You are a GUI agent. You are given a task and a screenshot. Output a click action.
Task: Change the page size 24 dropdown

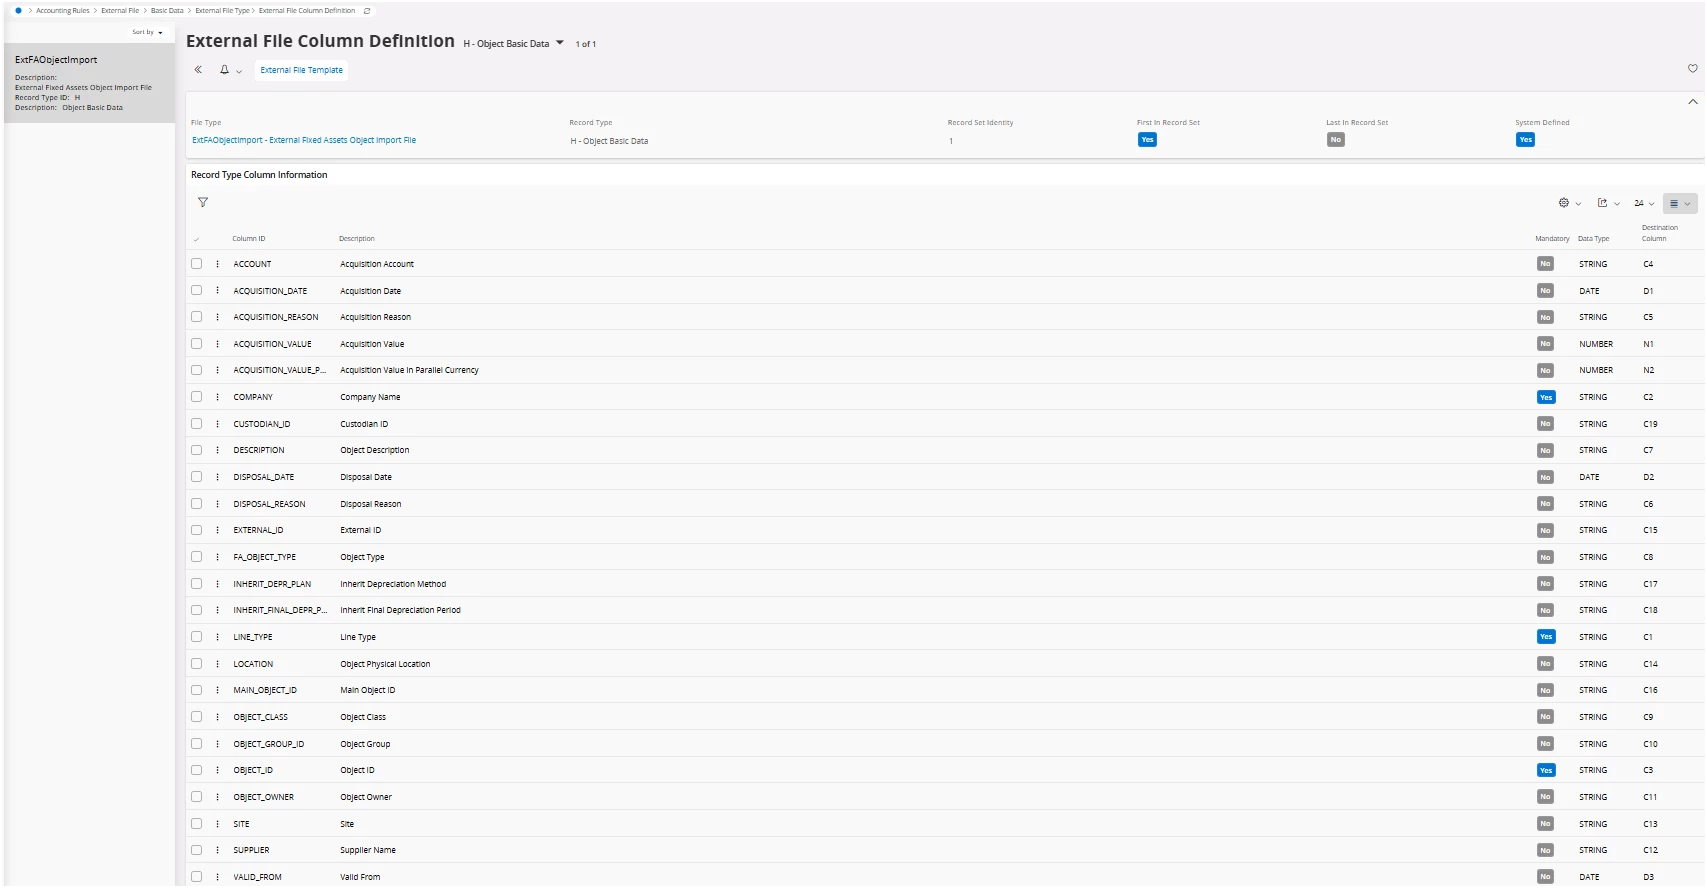(1644, 203)
